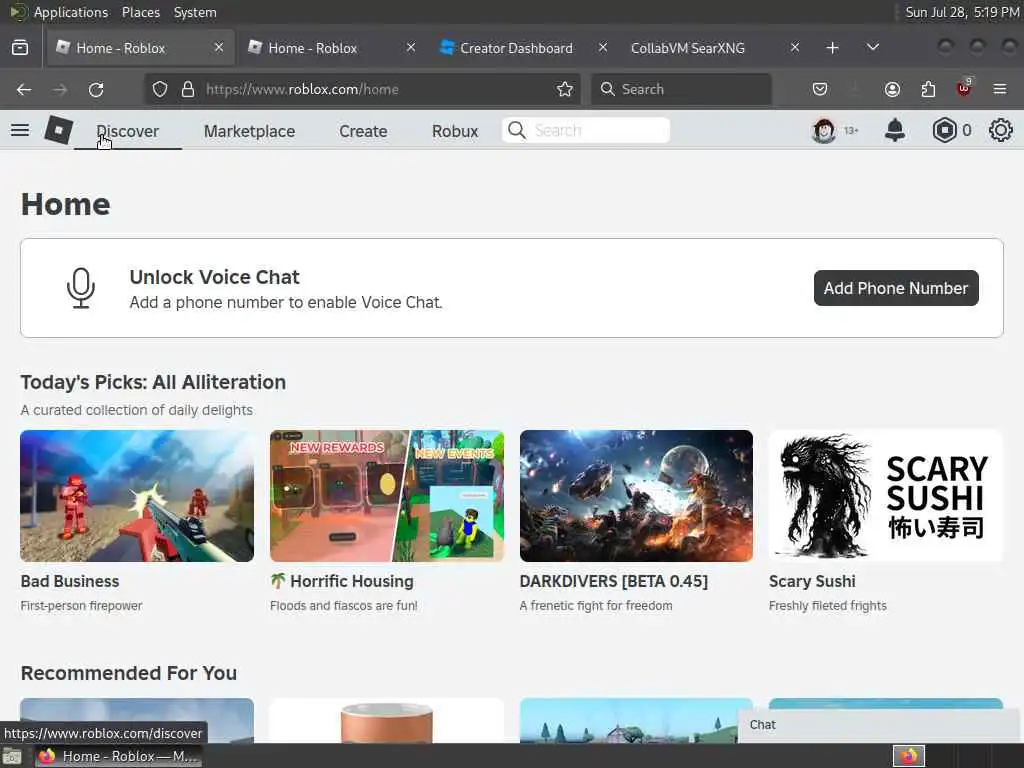This screenshot has width=1024, height=768.
Task: Go to the Marketplace page
Action: [x=249, y=131]
